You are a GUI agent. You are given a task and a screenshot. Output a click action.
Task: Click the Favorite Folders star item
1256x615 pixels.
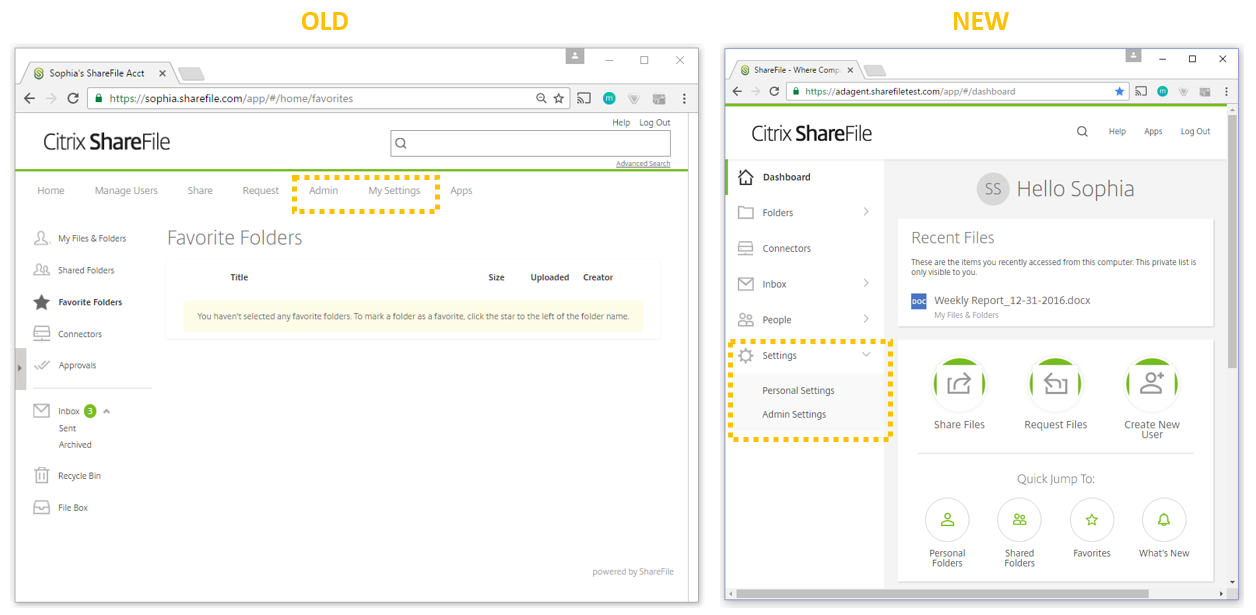pos(85,302)
